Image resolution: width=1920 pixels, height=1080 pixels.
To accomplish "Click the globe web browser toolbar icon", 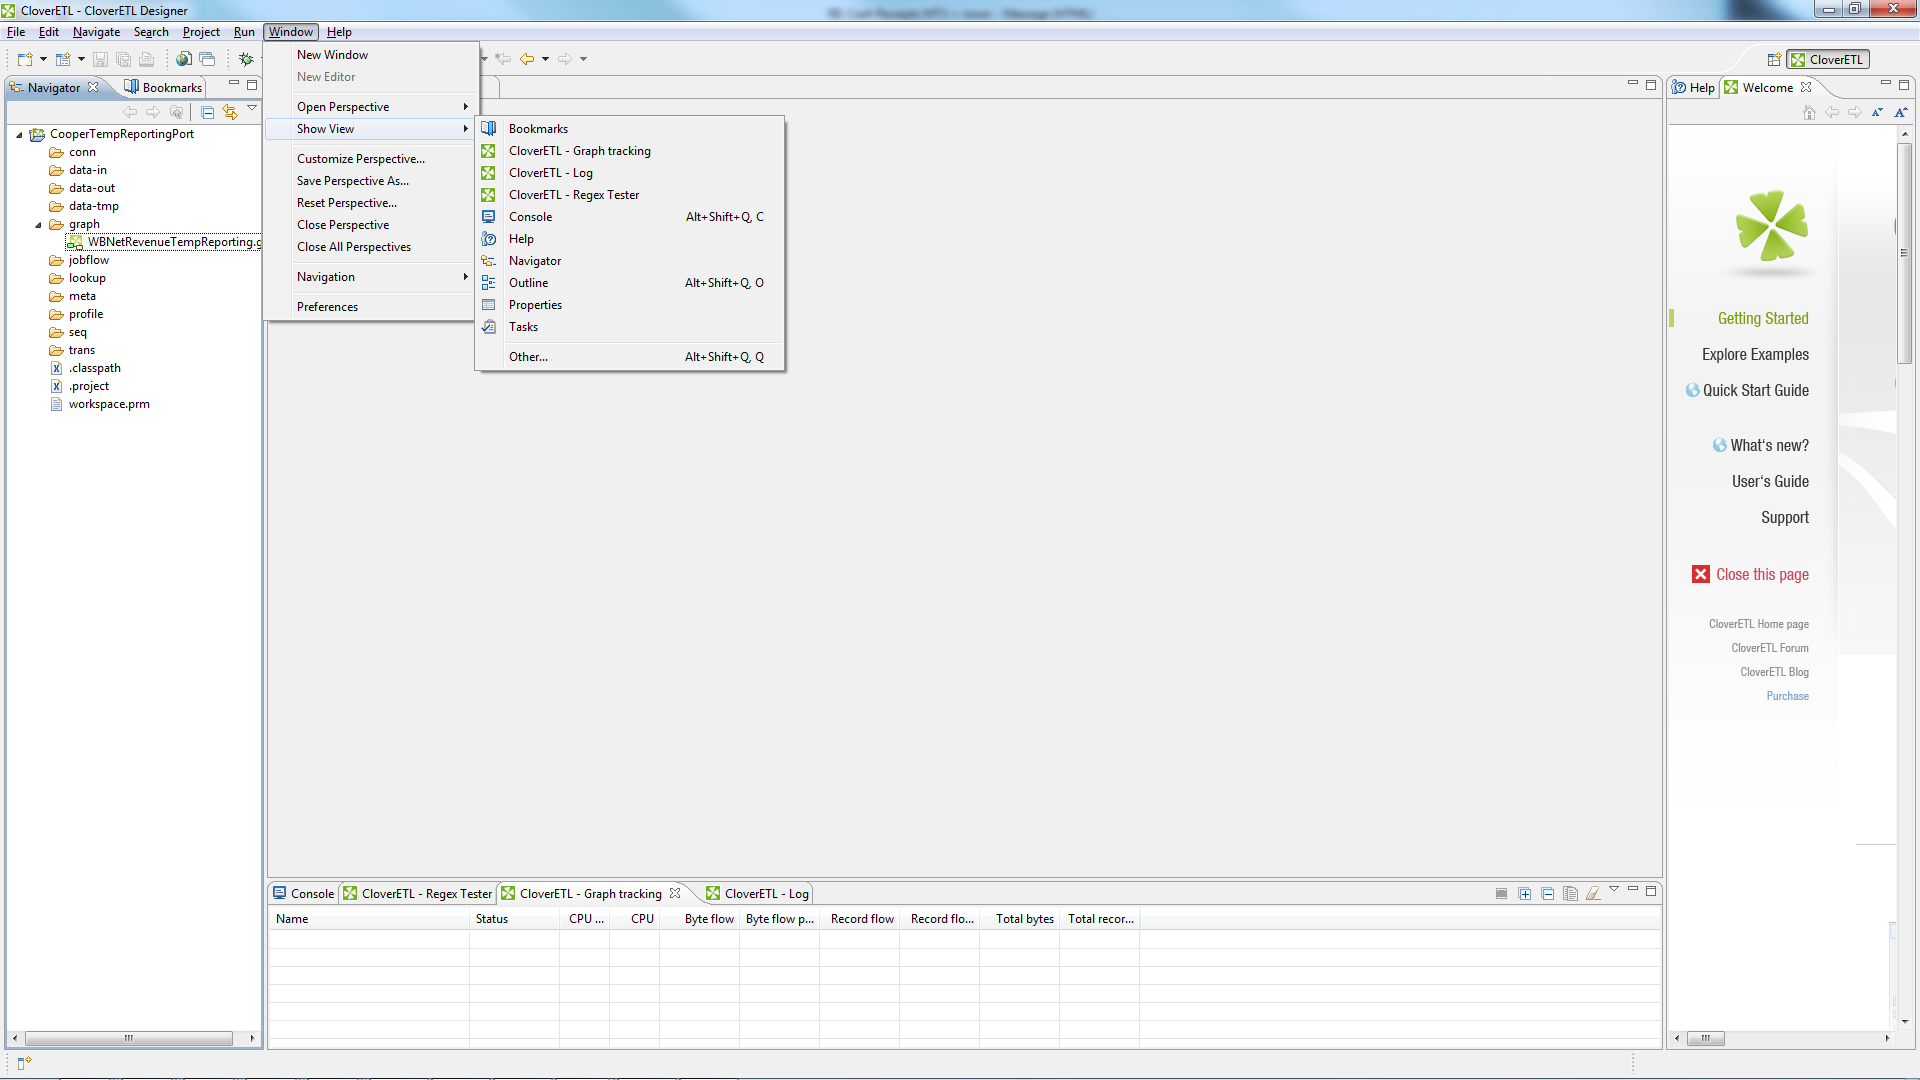I will (x=184, y=59).
